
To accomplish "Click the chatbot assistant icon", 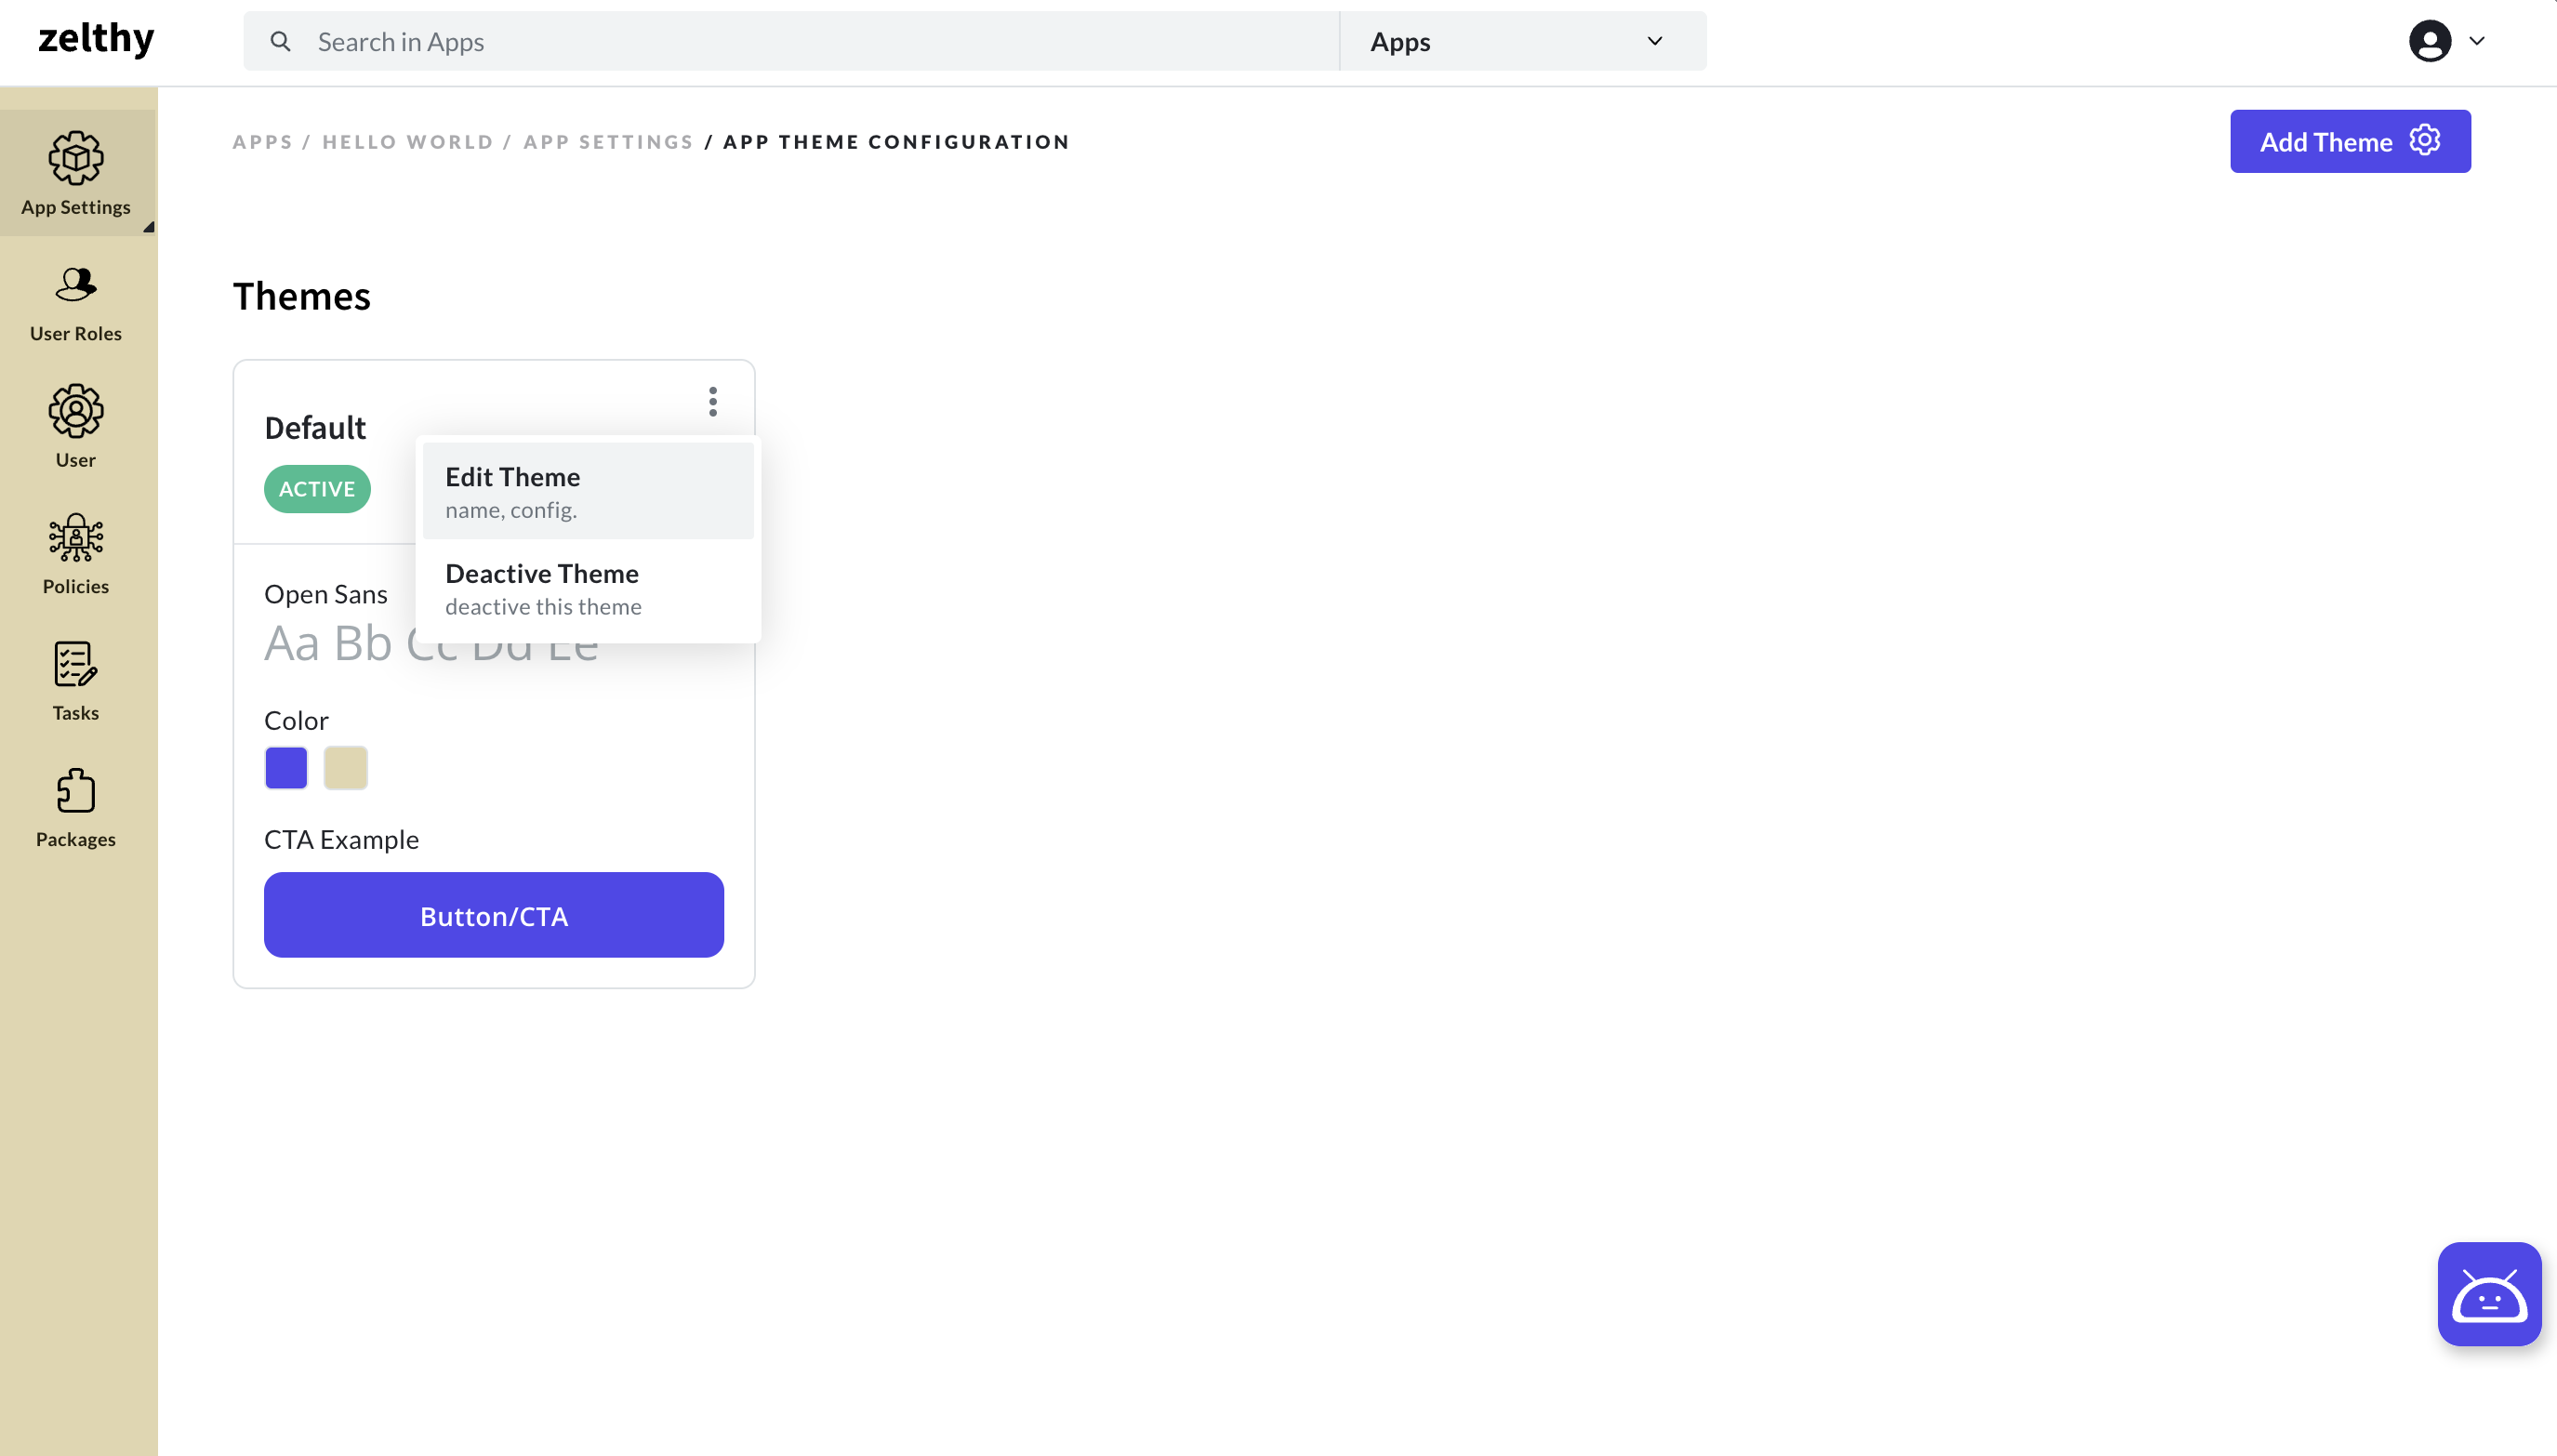I will pos(2490,1294).
